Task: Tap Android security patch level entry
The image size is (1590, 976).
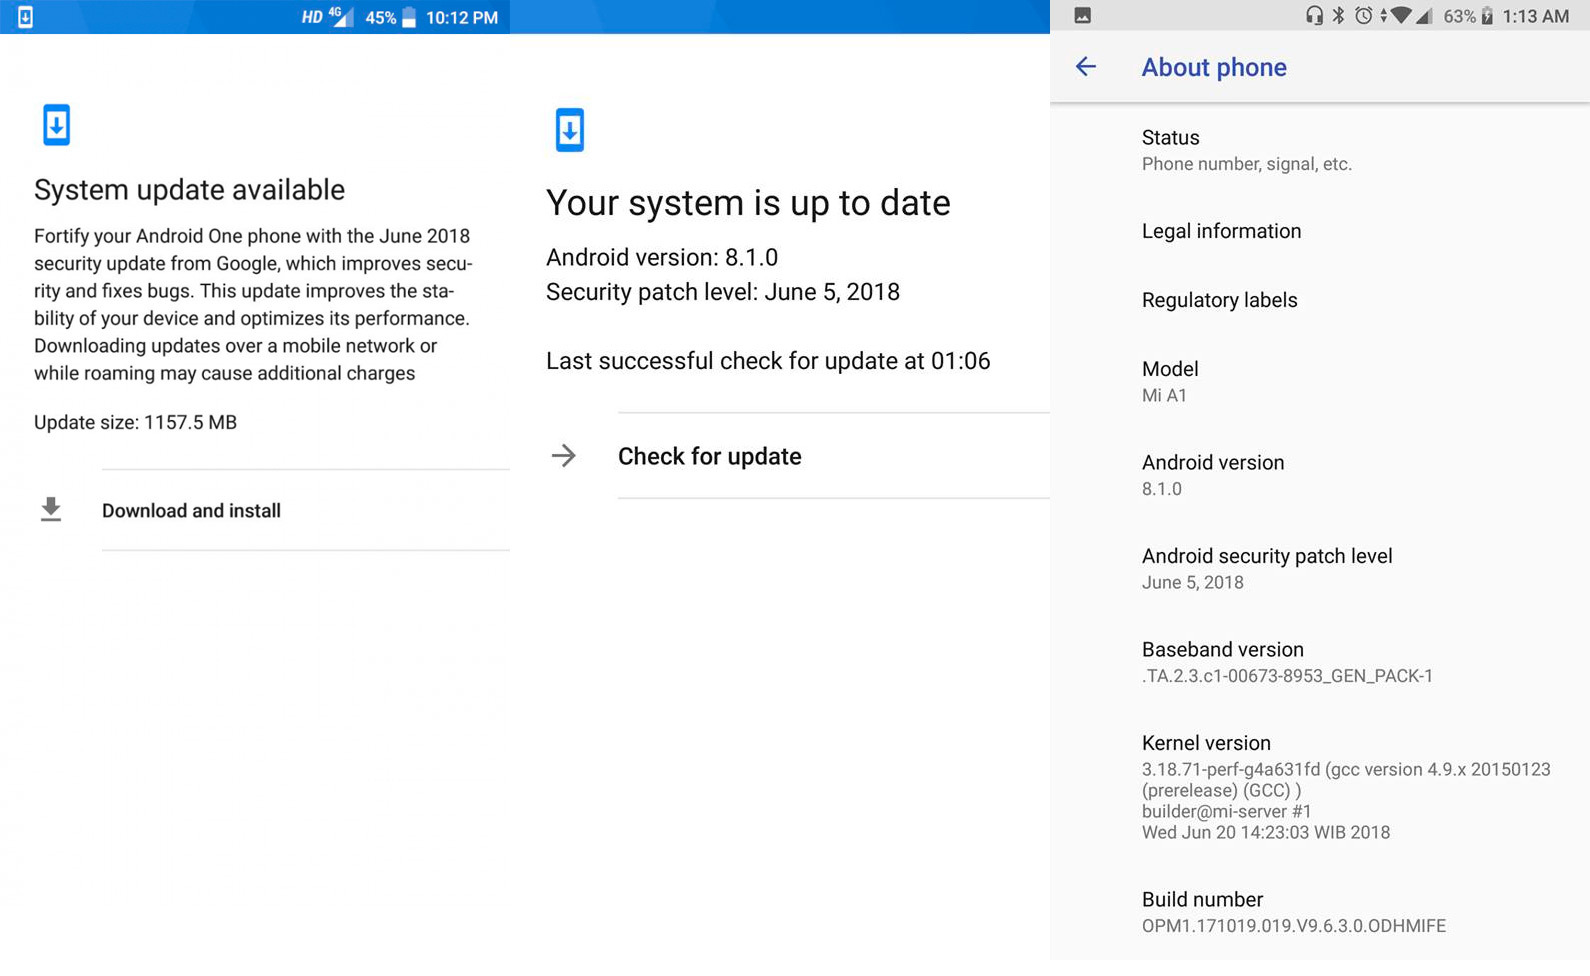Action: point(1266,568)
